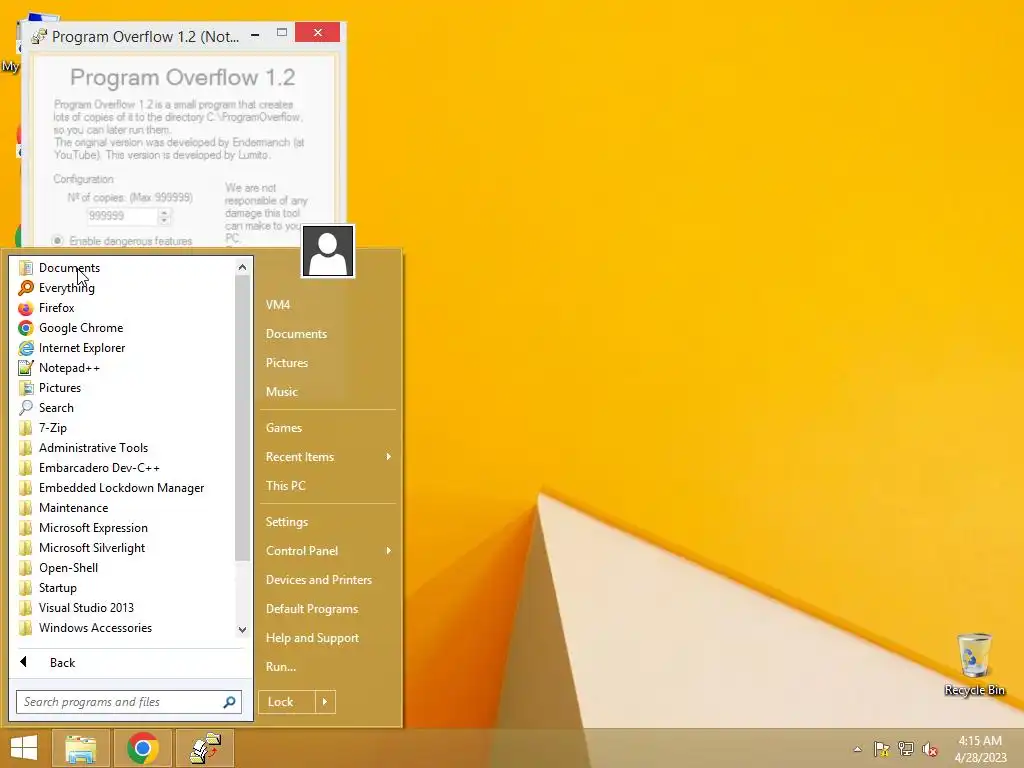1024x768 pixels.
Task: Click the muted volume tray icon
Action: [930, 749]
